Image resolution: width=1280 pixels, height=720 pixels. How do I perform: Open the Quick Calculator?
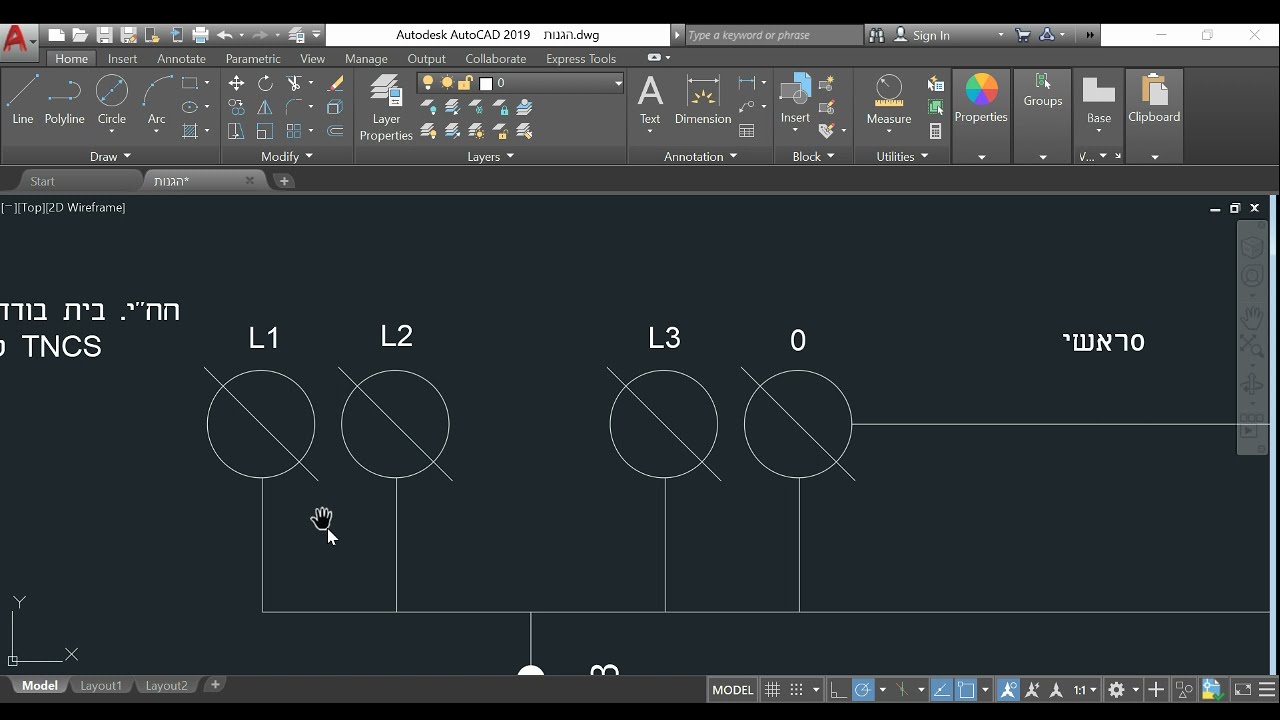click(936, 131)
